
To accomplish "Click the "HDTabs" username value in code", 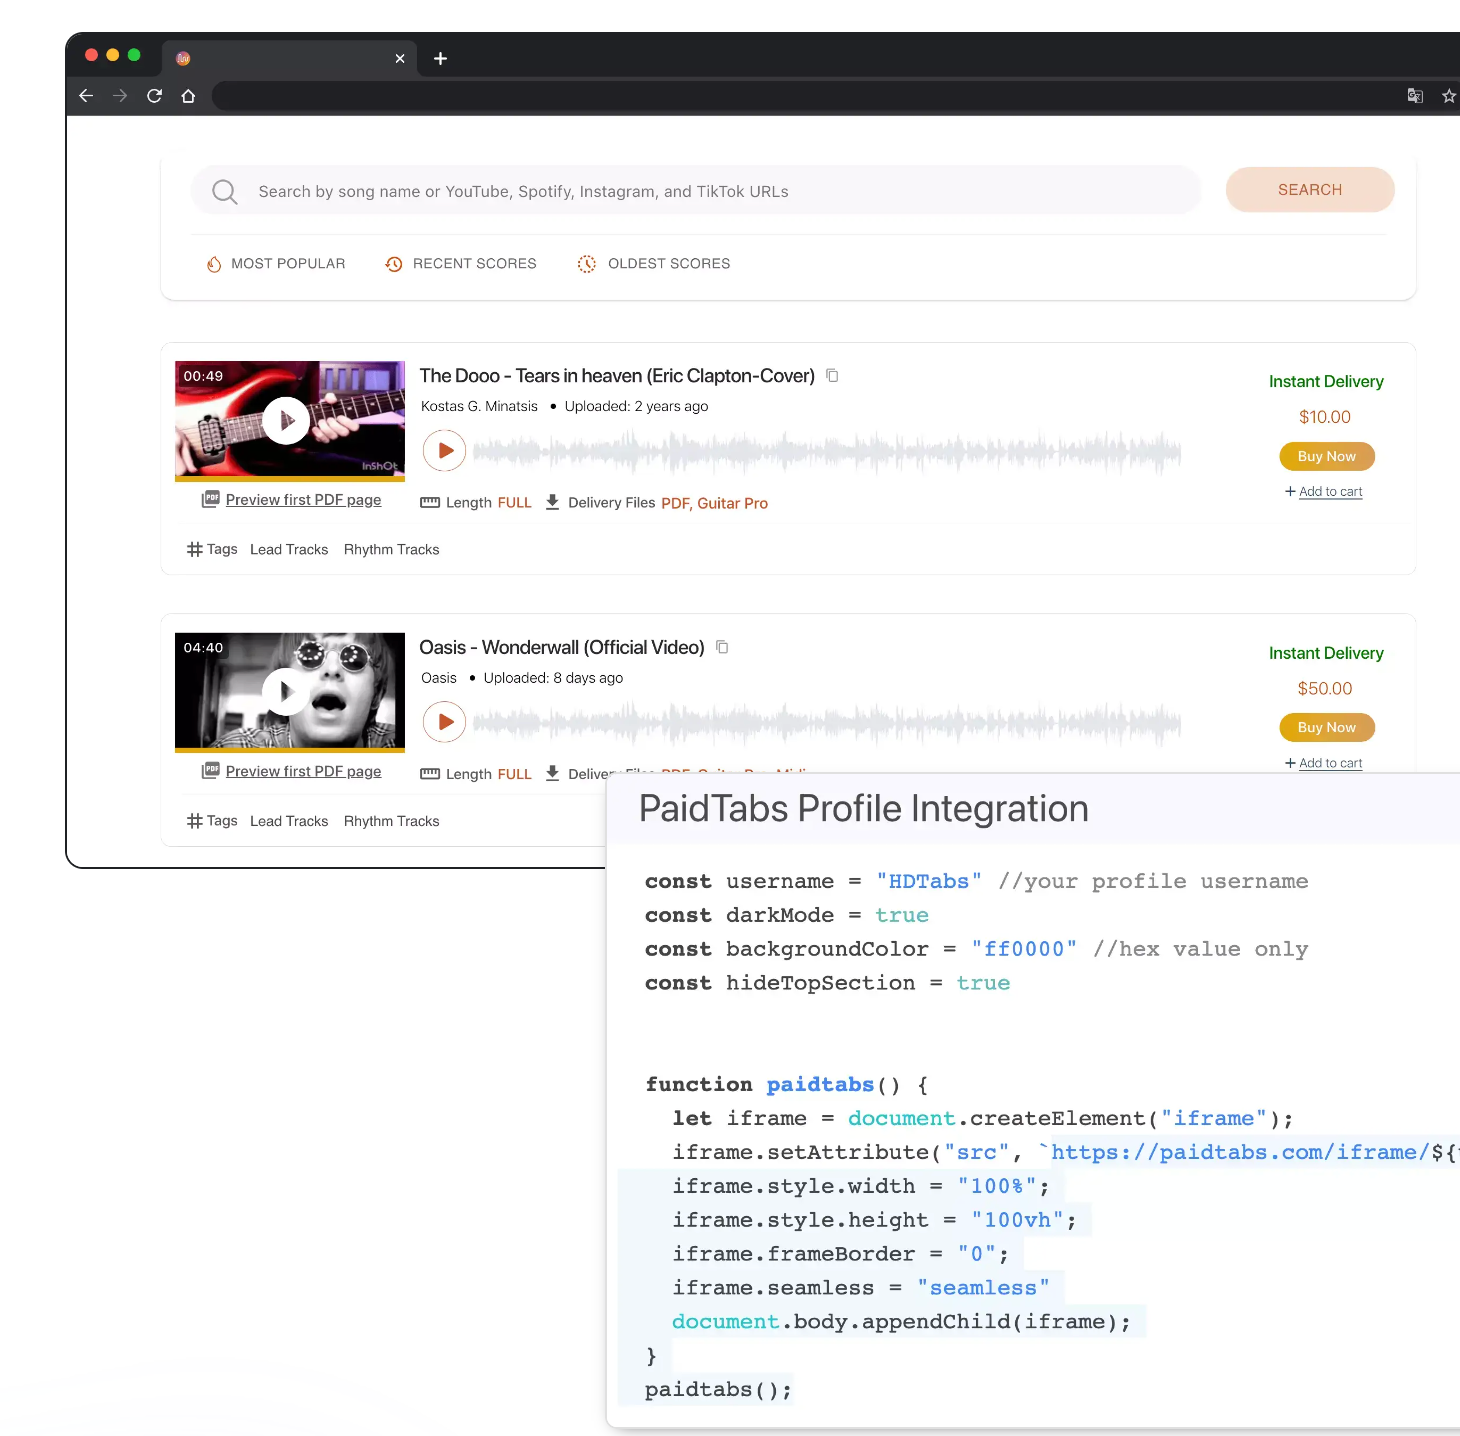I will tap(929, 881).
